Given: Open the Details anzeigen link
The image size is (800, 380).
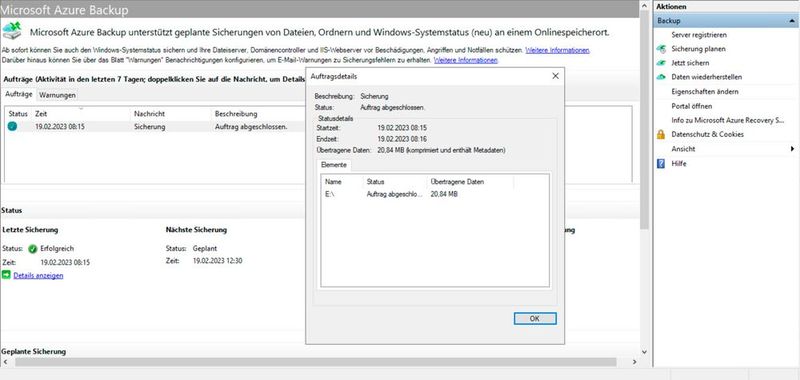Looking at the screenshot, I should [38, 275].
